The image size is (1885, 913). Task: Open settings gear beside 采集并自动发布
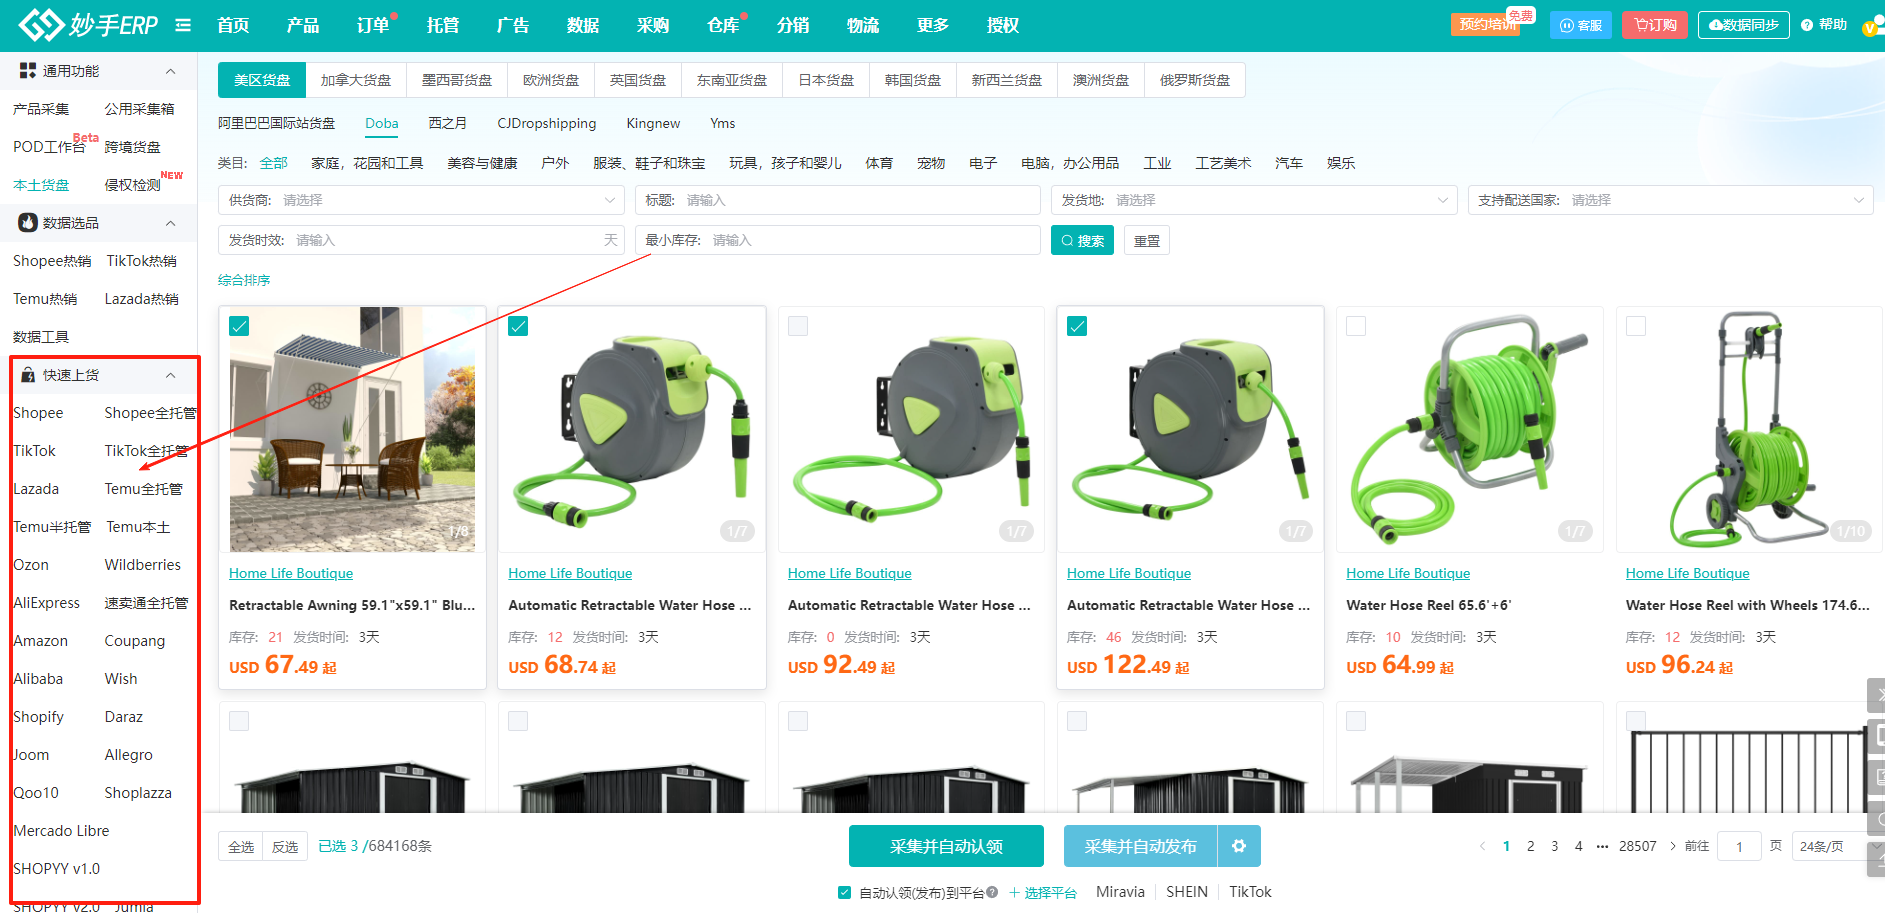pyautogui.click(x=1239, y=846)
